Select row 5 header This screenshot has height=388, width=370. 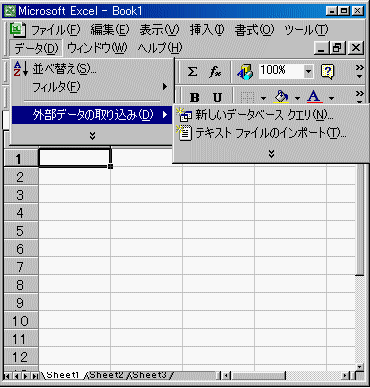click(x=21, y=231)
